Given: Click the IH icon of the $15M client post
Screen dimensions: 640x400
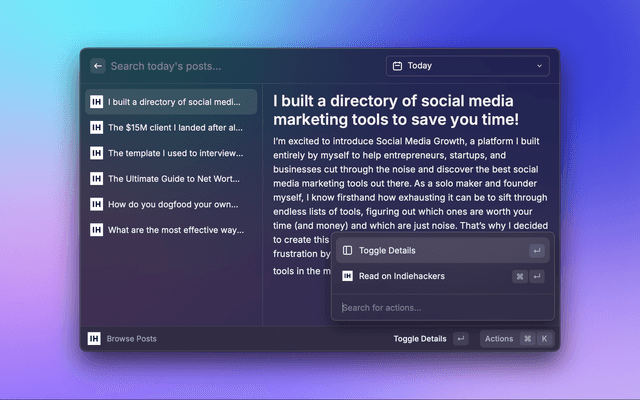Looking at the screenshot, I should click(x=96, y=128).
